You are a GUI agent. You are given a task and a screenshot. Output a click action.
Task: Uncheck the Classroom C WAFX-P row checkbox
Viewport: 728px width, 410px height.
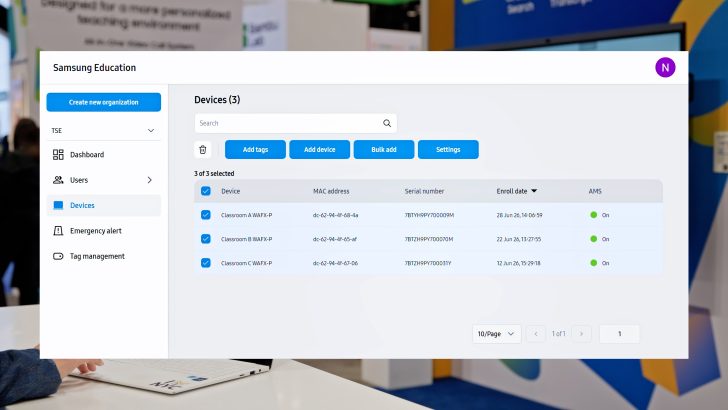(x=206, y=263)
